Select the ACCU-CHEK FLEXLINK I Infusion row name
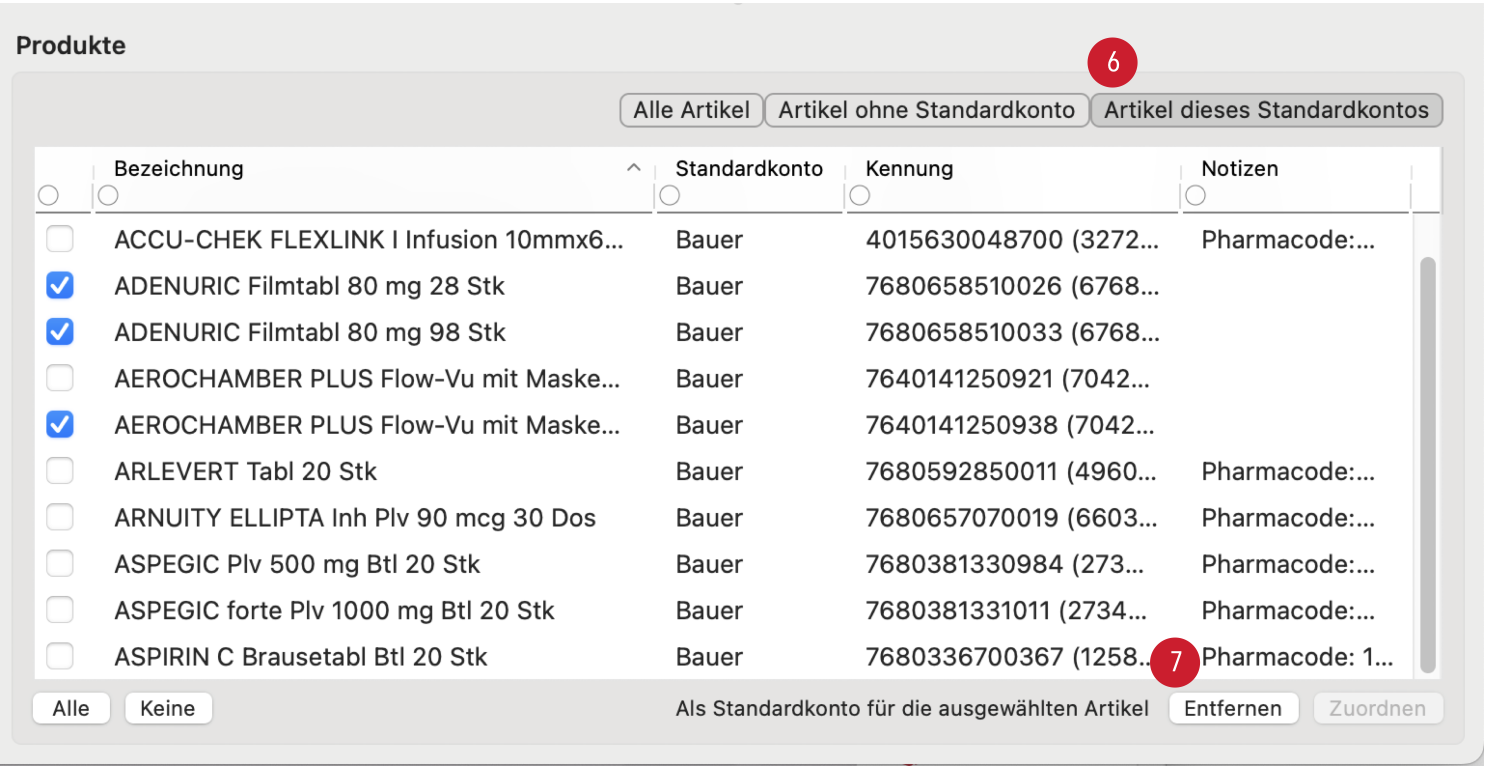This screenshot has height=770, width=1485. point(369,240)
